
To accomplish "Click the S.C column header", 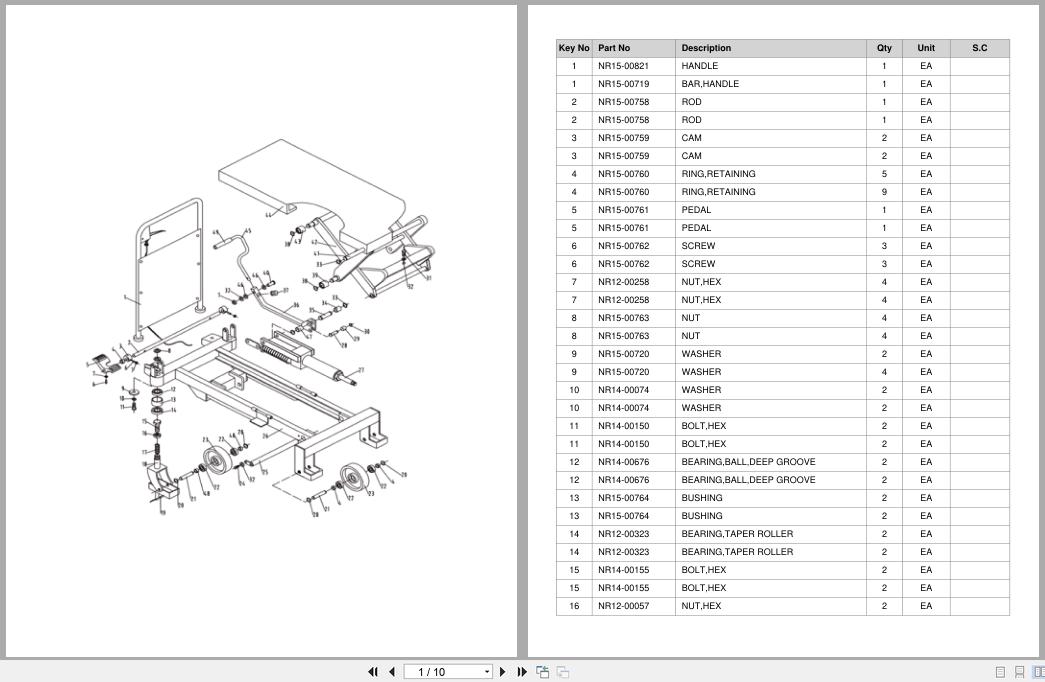I will click(x=980, y=48).
